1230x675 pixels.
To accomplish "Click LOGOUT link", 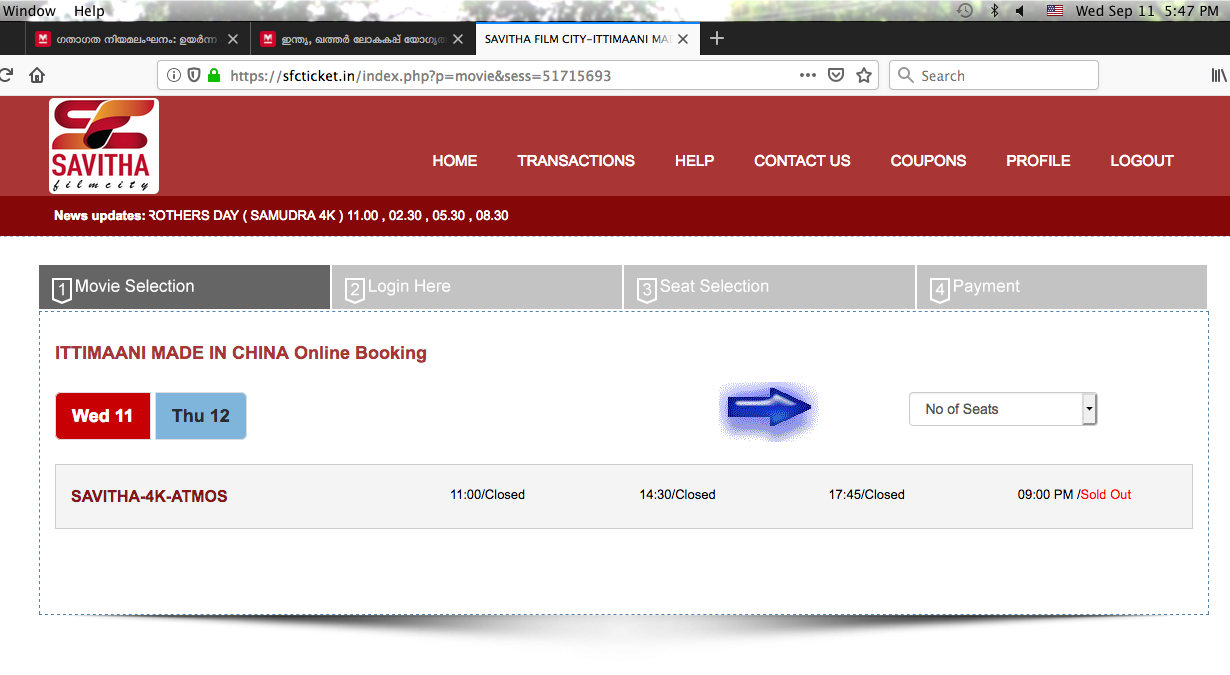I will (x=1142, y=161).
